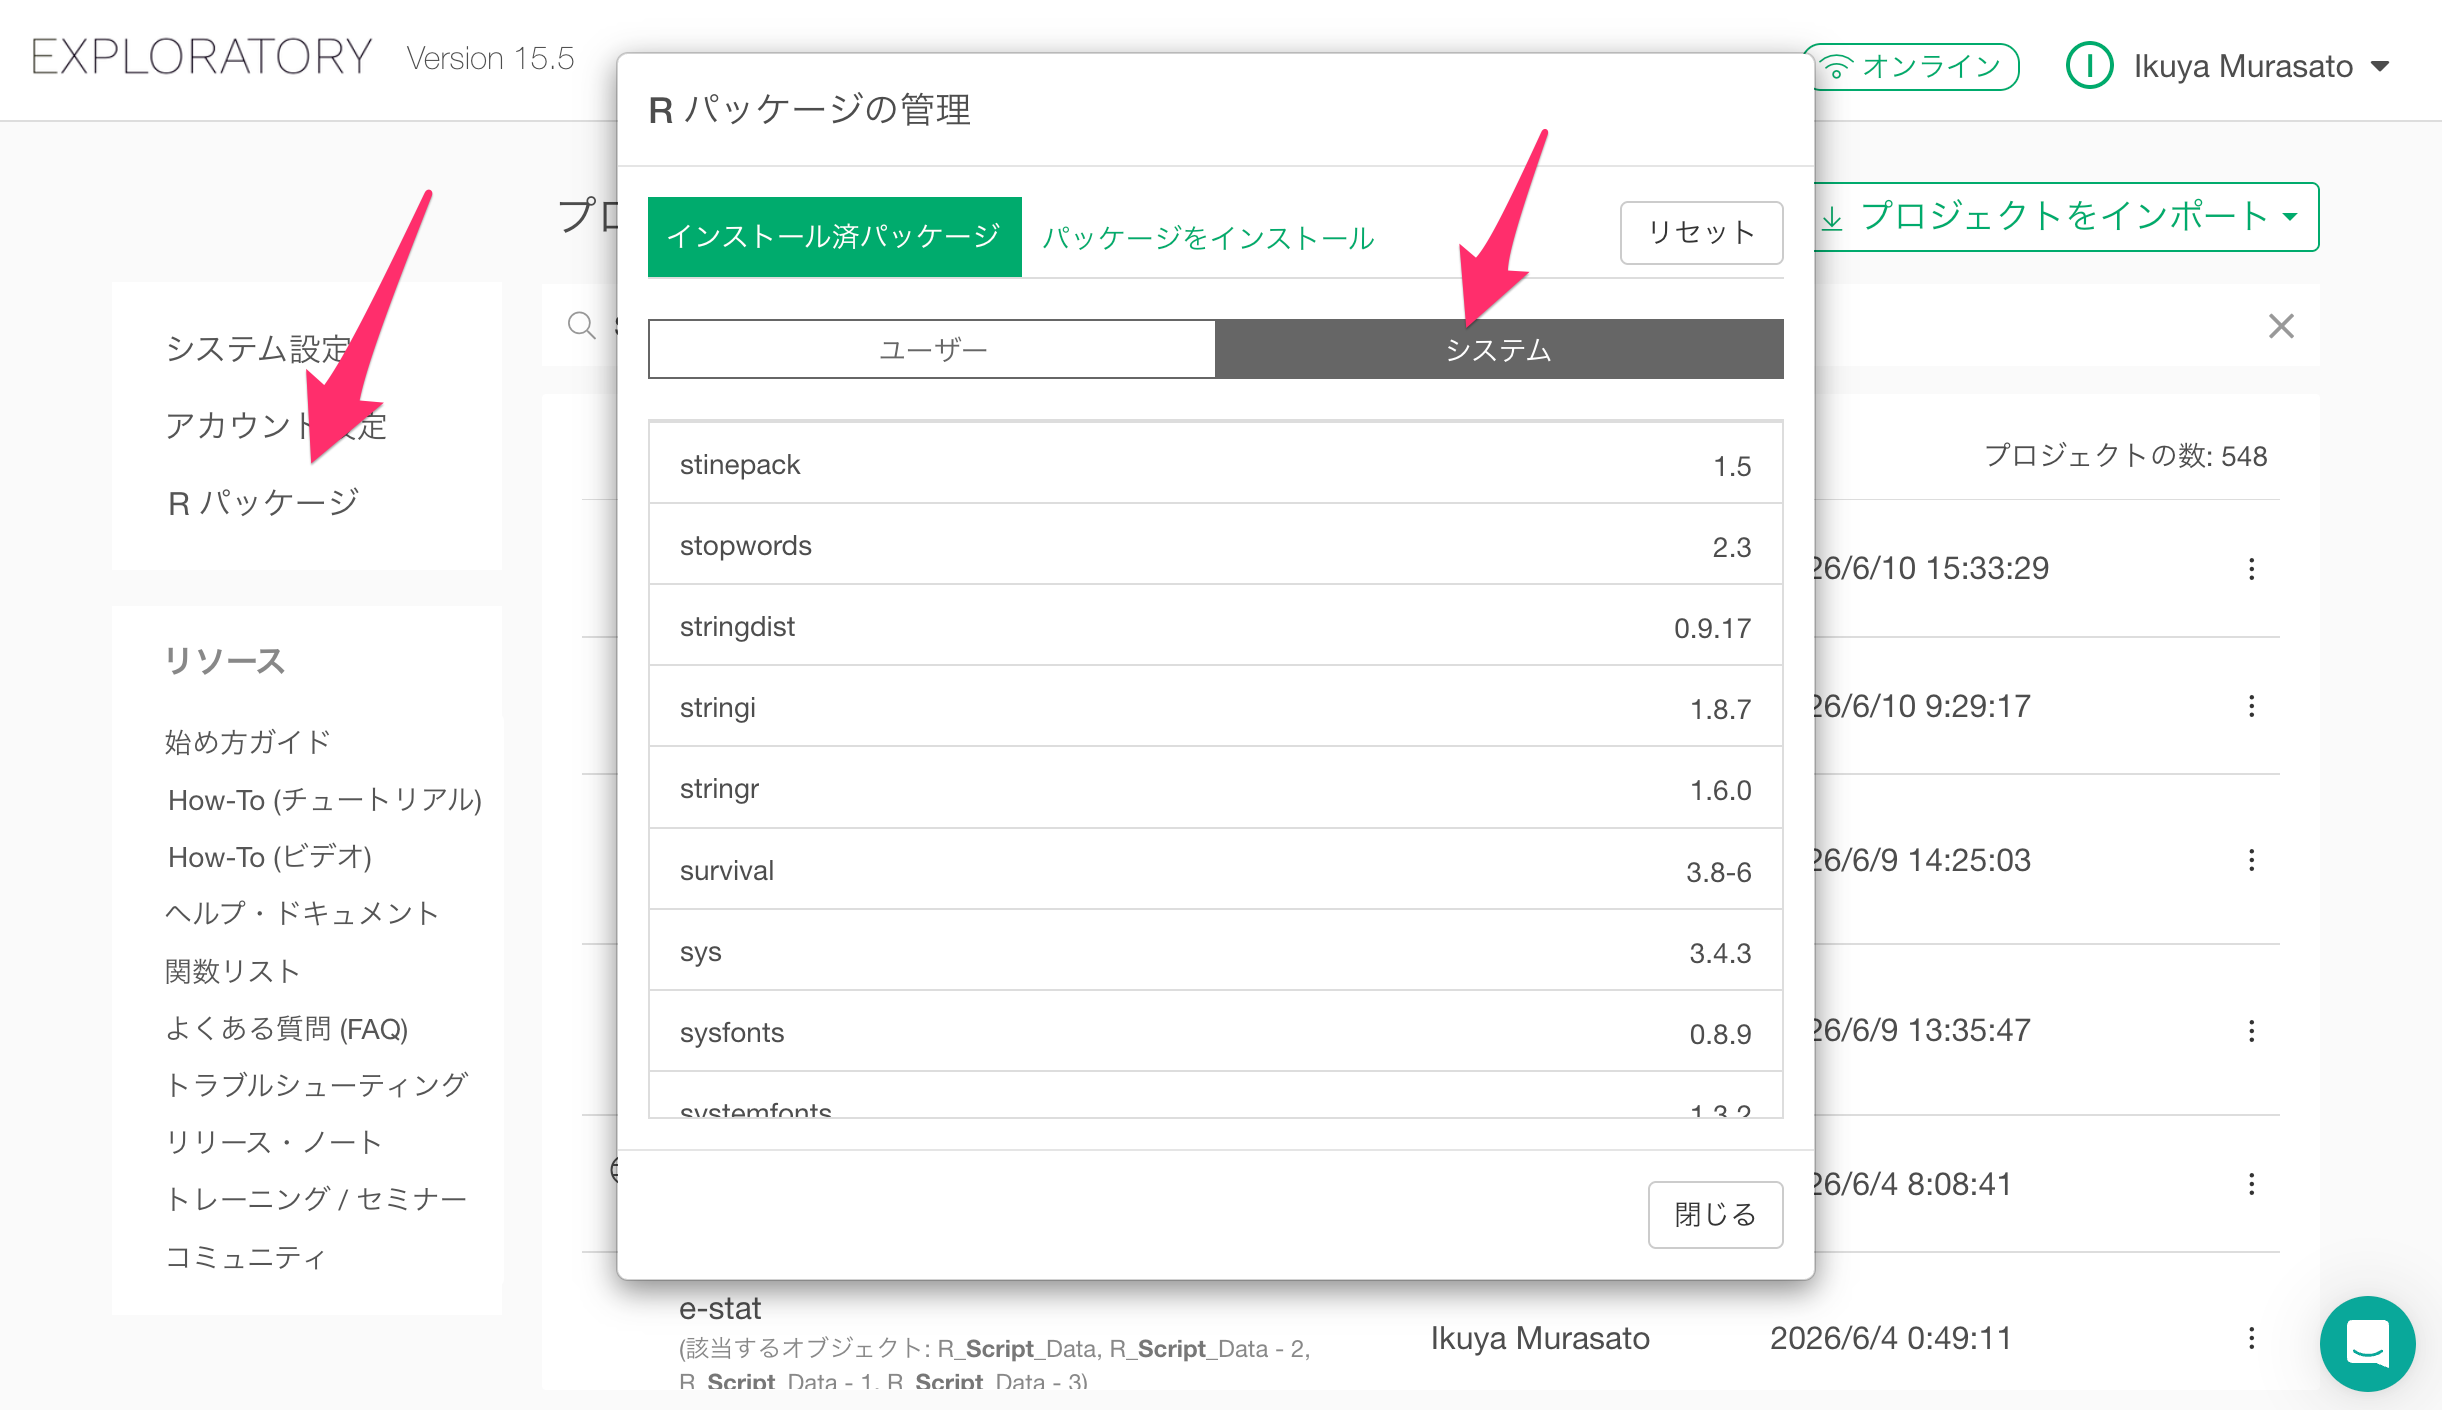Select the ユーザー packages tab

coord(932,349)
